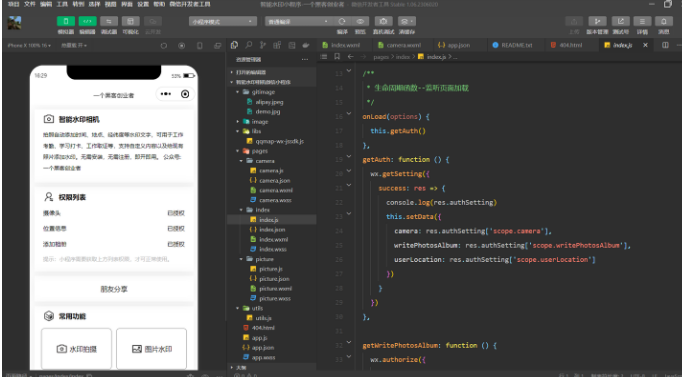The image size is (682, 377).
Task: Click the split editor icon
Action: (665, 45)
